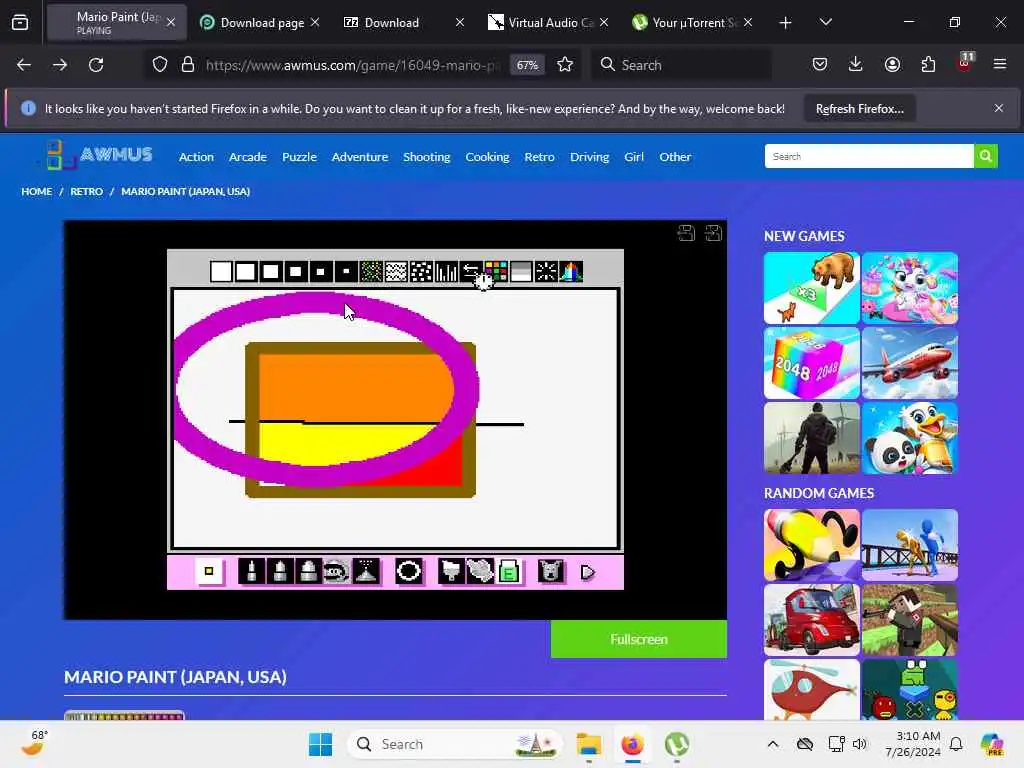Open File Explorer from the taskbar
1024x768 pixels.
(588, 744)
